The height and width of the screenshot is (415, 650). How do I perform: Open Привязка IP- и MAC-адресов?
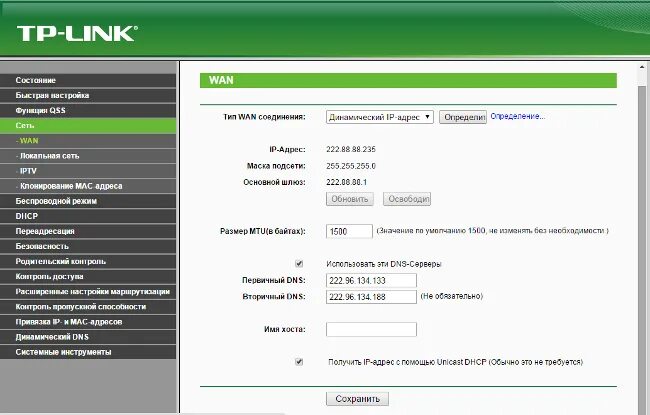pyautogui.click(x=88, y=322)
